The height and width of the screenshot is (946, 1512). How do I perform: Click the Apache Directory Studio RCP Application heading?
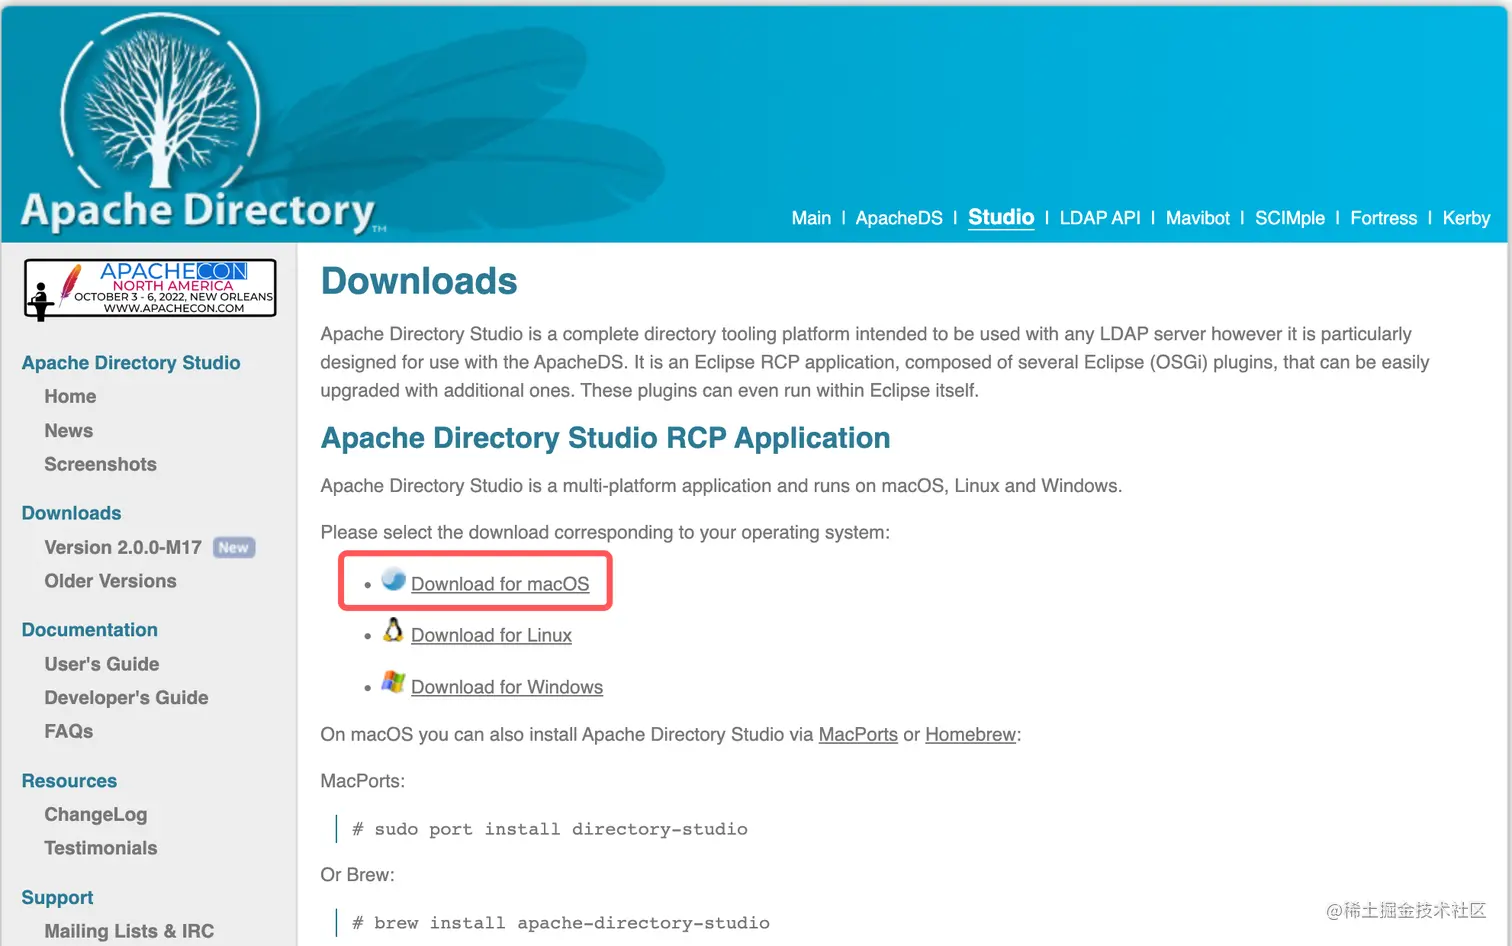[x=605, y=438]
